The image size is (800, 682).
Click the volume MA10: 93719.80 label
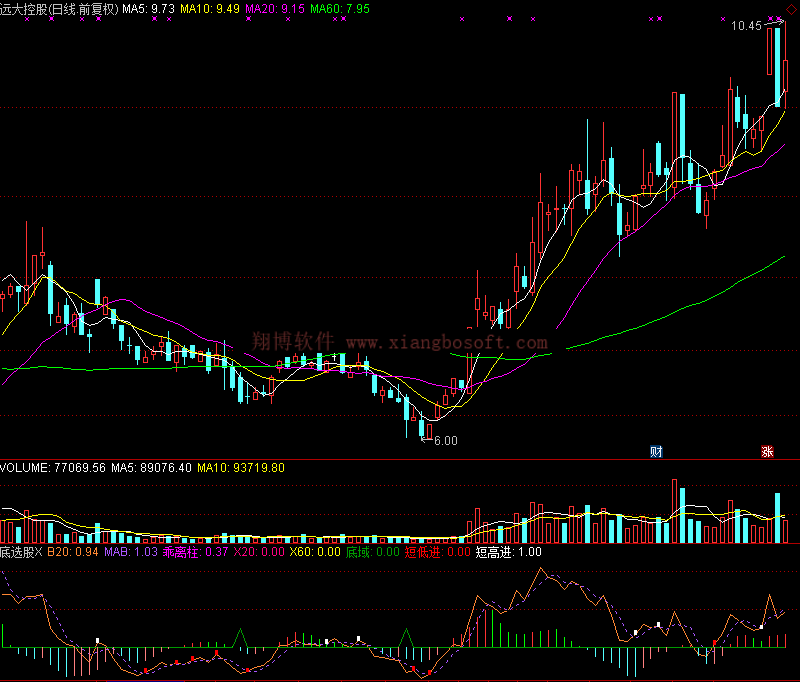241,468
